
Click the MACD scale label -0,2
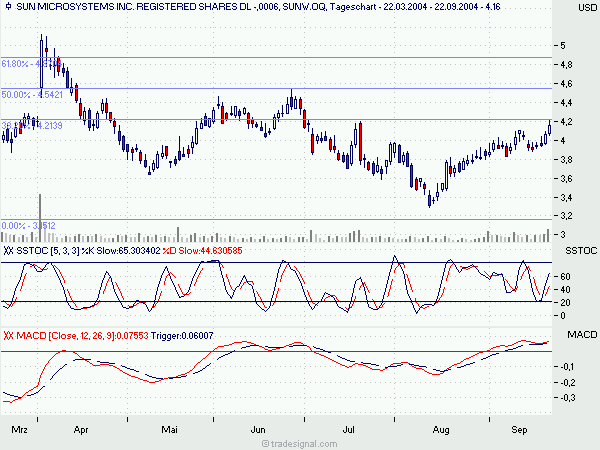tap(567, 383)
